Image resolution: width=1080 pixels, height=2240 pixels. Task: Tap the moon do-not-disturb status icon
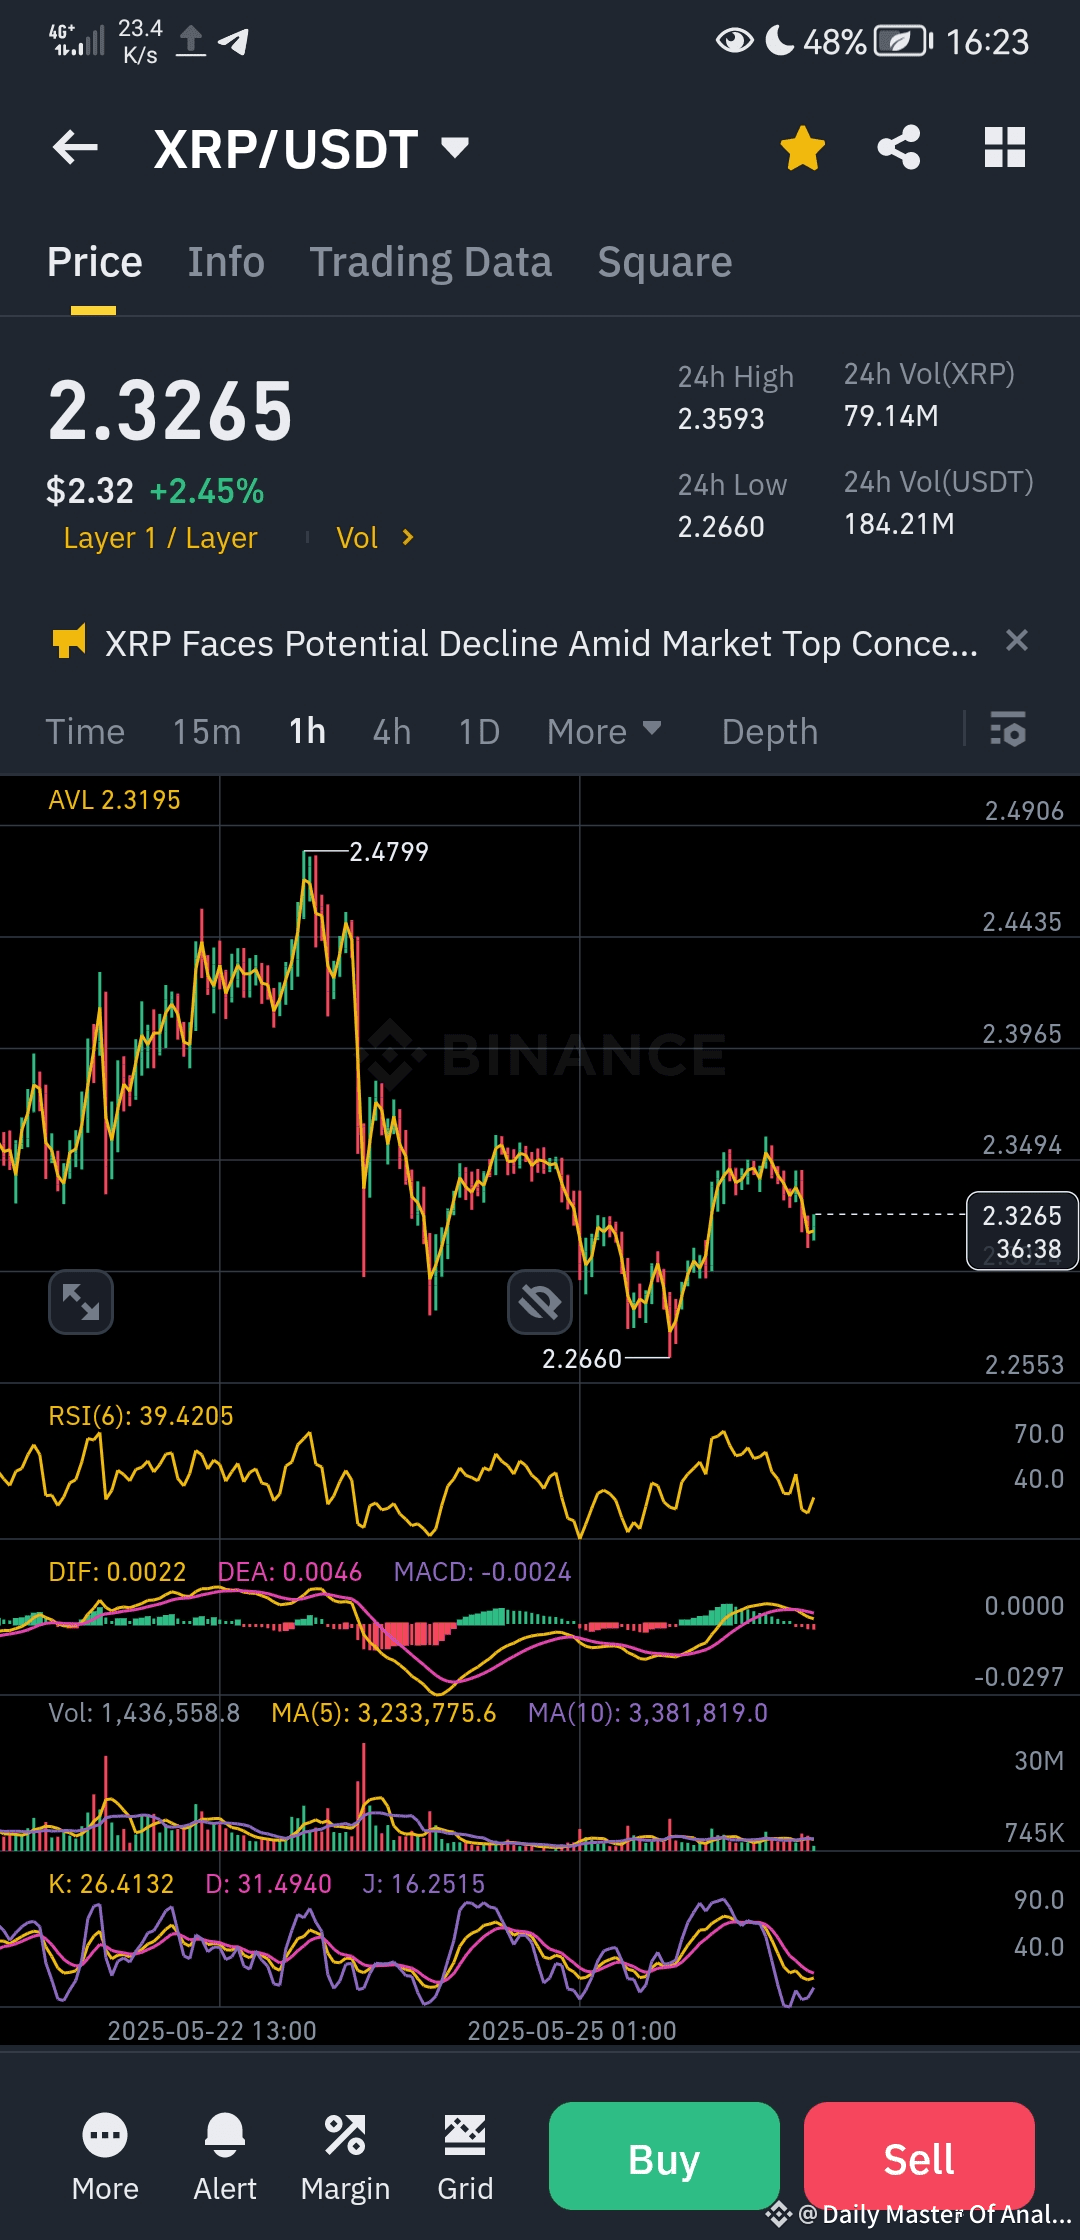click(780, 40)
